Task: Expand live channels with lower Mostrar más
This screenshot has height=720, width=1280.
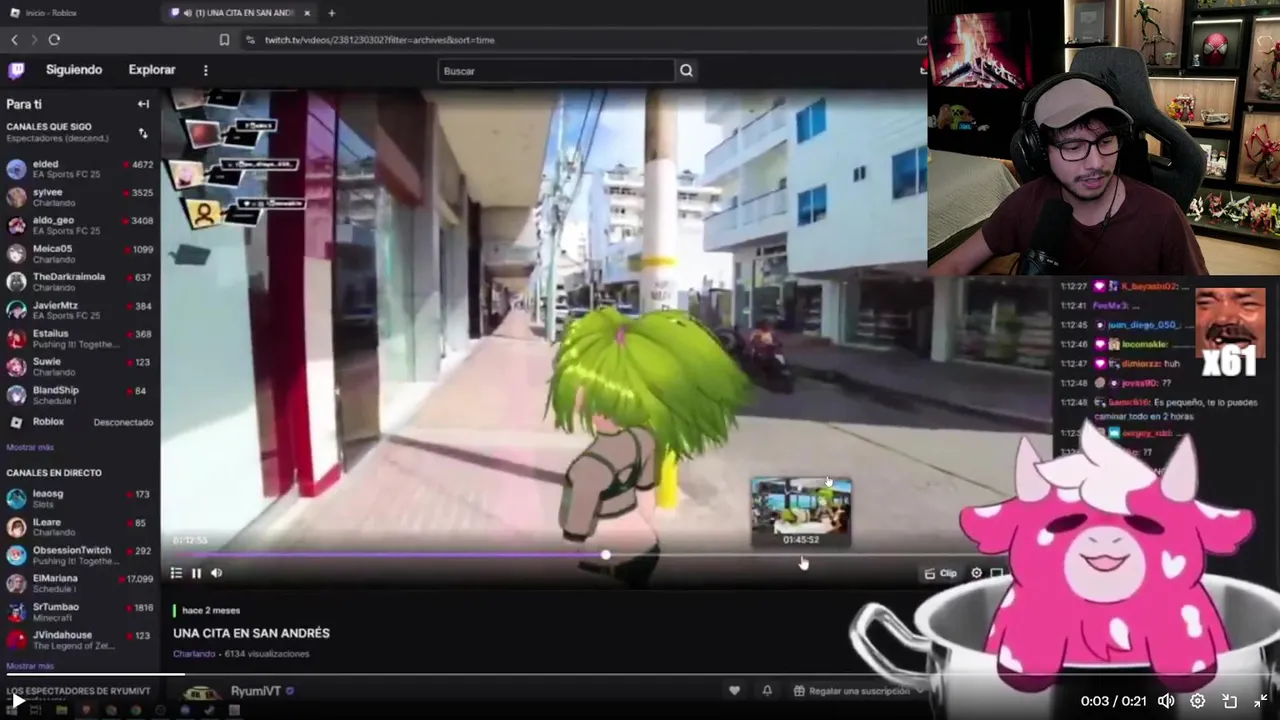Action: click(30, 666)
